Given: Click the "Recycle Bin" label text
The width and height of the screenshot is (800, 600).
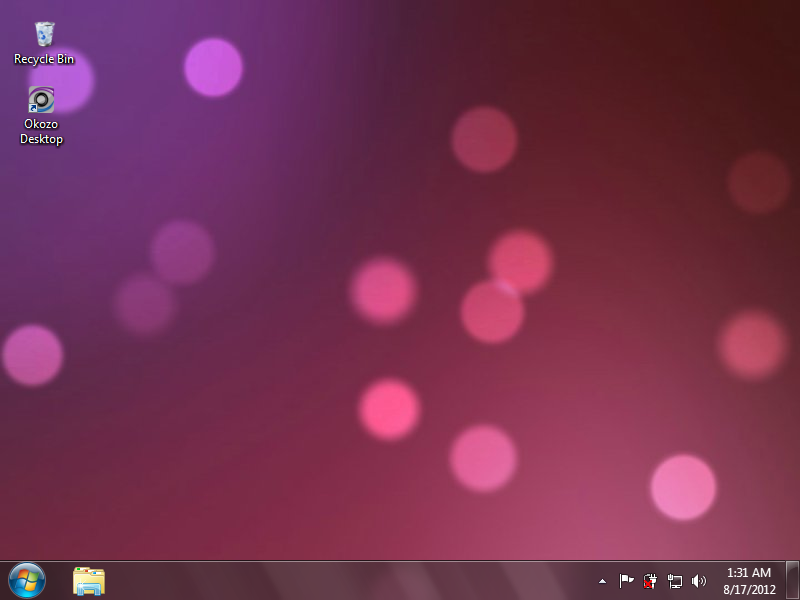Looking at the screenshot, I should point(44,59).
